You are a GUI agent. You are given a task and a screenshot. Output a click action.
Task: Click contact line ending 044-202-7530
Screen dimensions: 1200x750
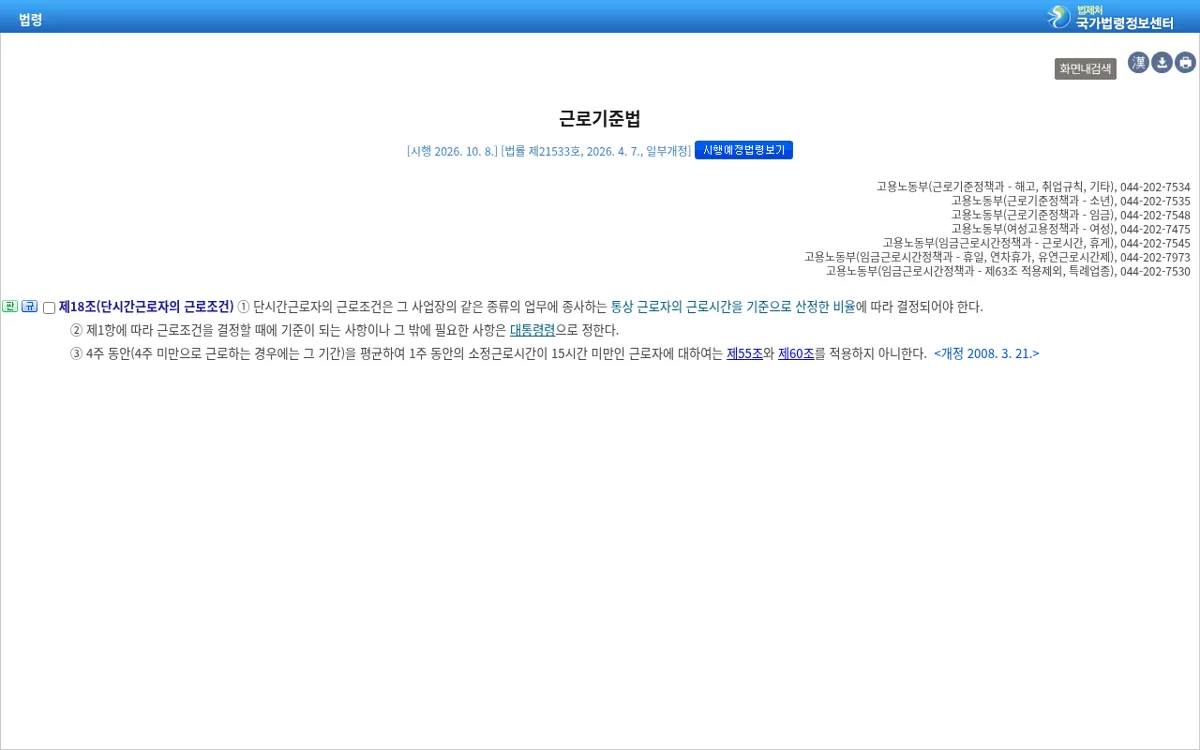pos(1008,271)
